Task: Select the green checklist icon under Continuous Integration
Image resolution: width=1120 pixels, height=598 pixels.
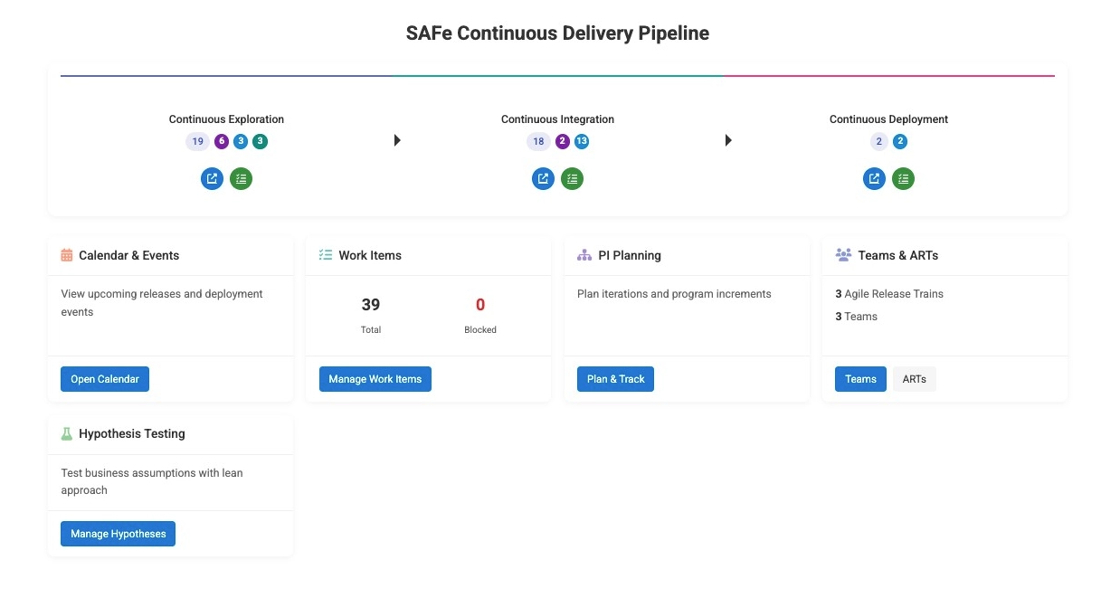Action: pos(572,179)
